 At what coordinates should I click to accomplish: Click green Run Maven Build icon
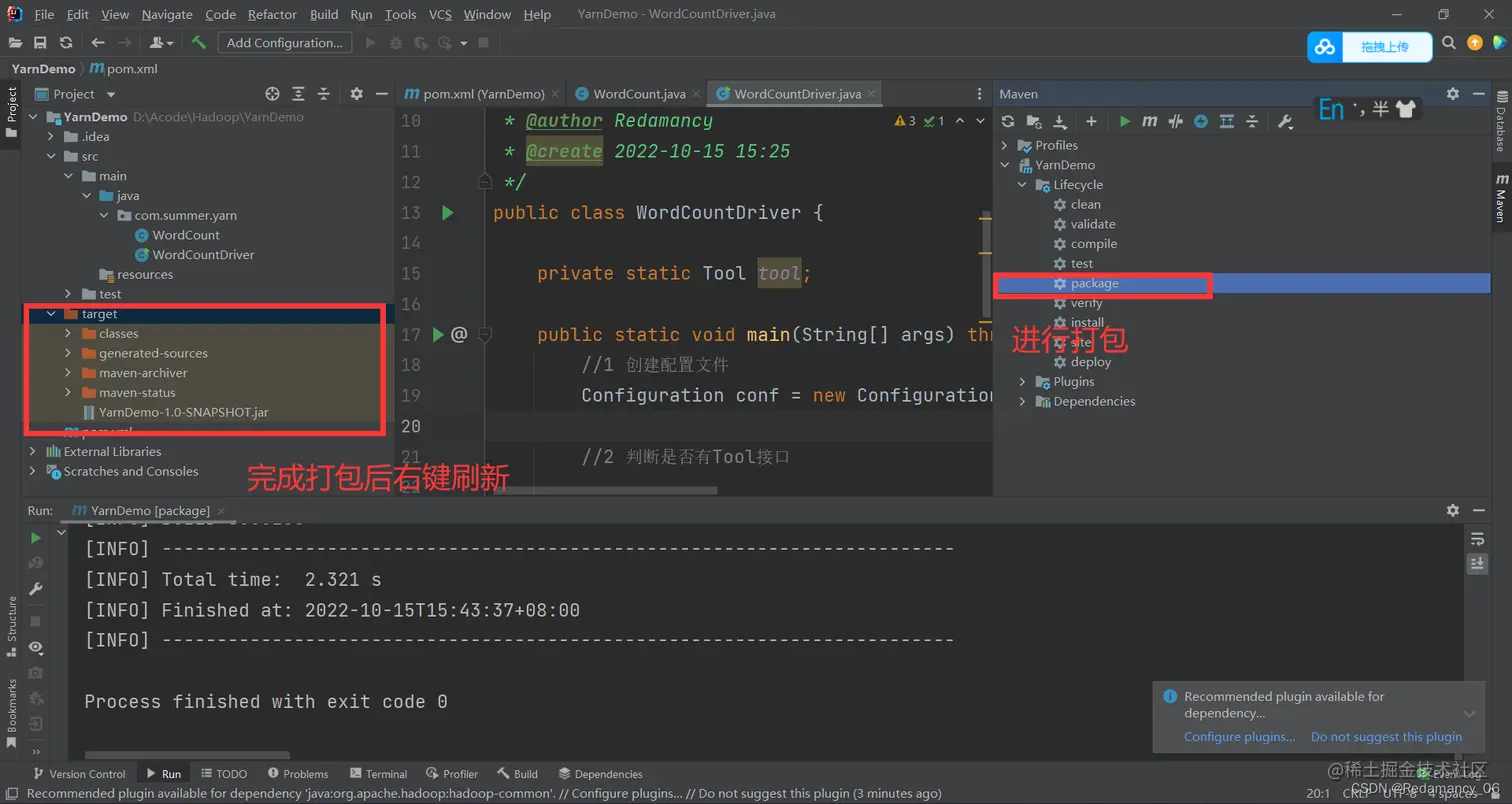pos(1125,121)
